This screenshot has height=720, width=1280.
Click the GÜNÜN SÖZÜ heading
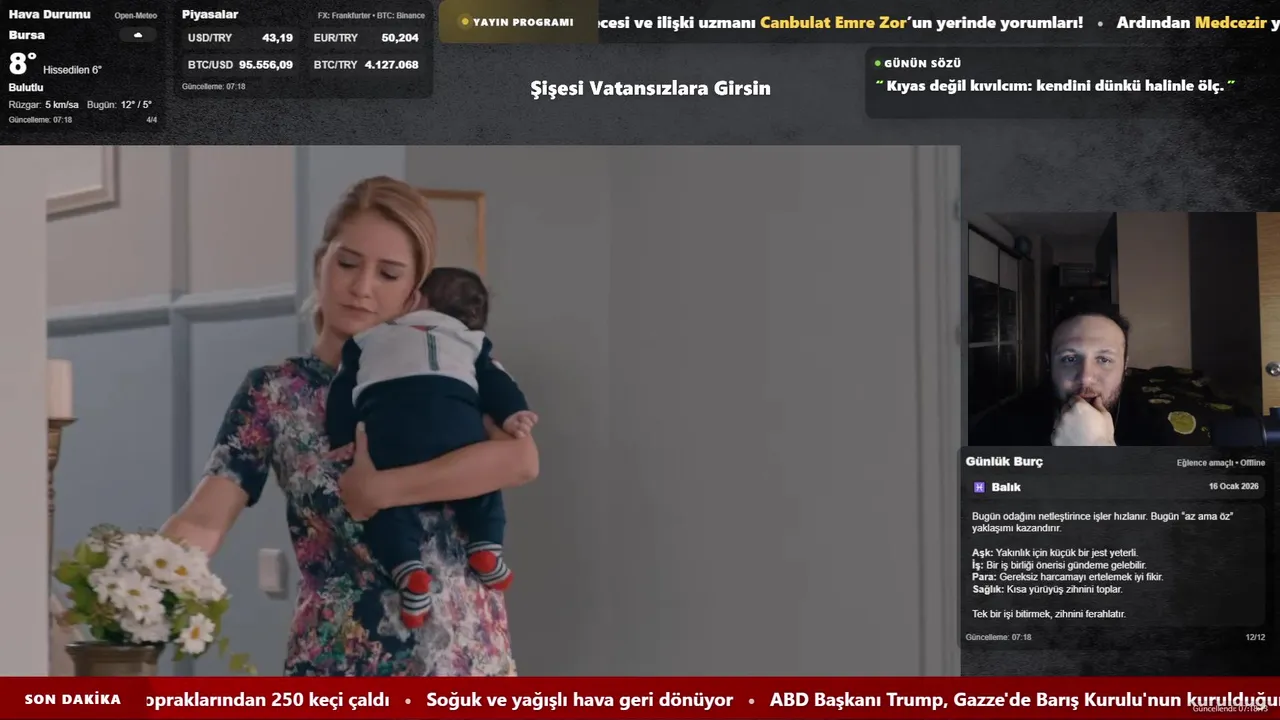(922, 63)
